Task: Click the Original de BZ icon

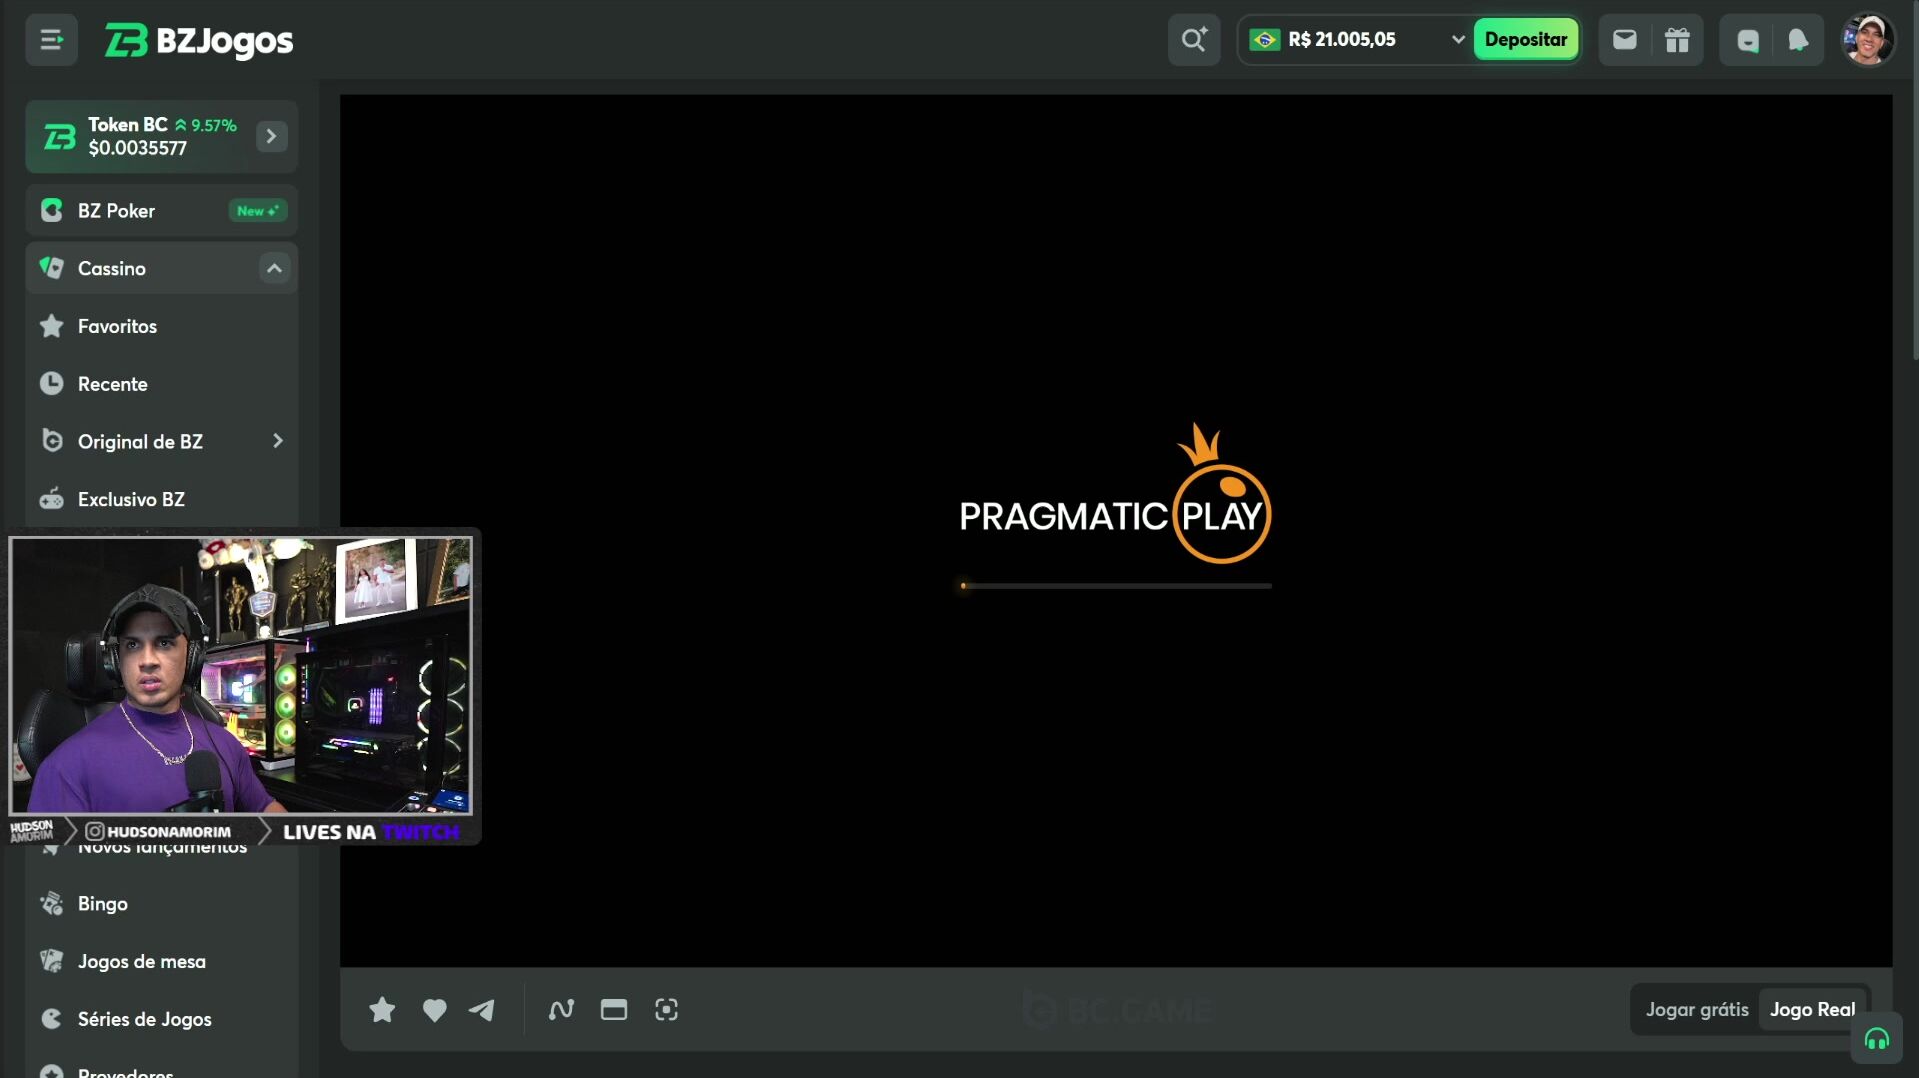Action: [x=52, y=441]
